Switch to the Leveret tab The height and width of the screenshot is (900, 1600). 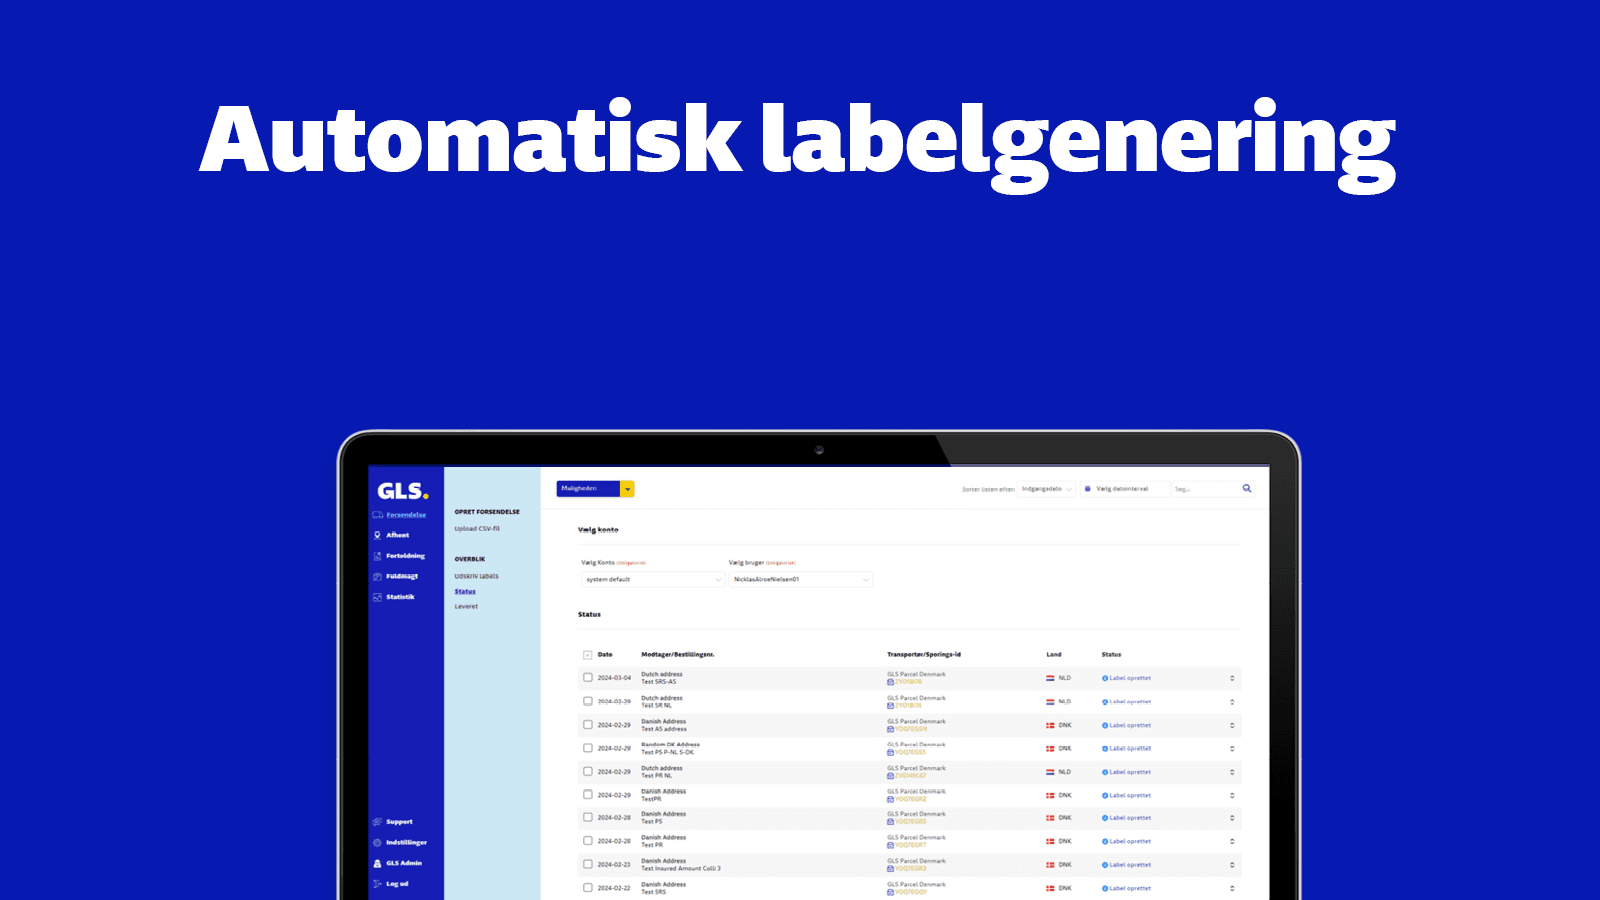pyautogui.click(x=465, y=606)
